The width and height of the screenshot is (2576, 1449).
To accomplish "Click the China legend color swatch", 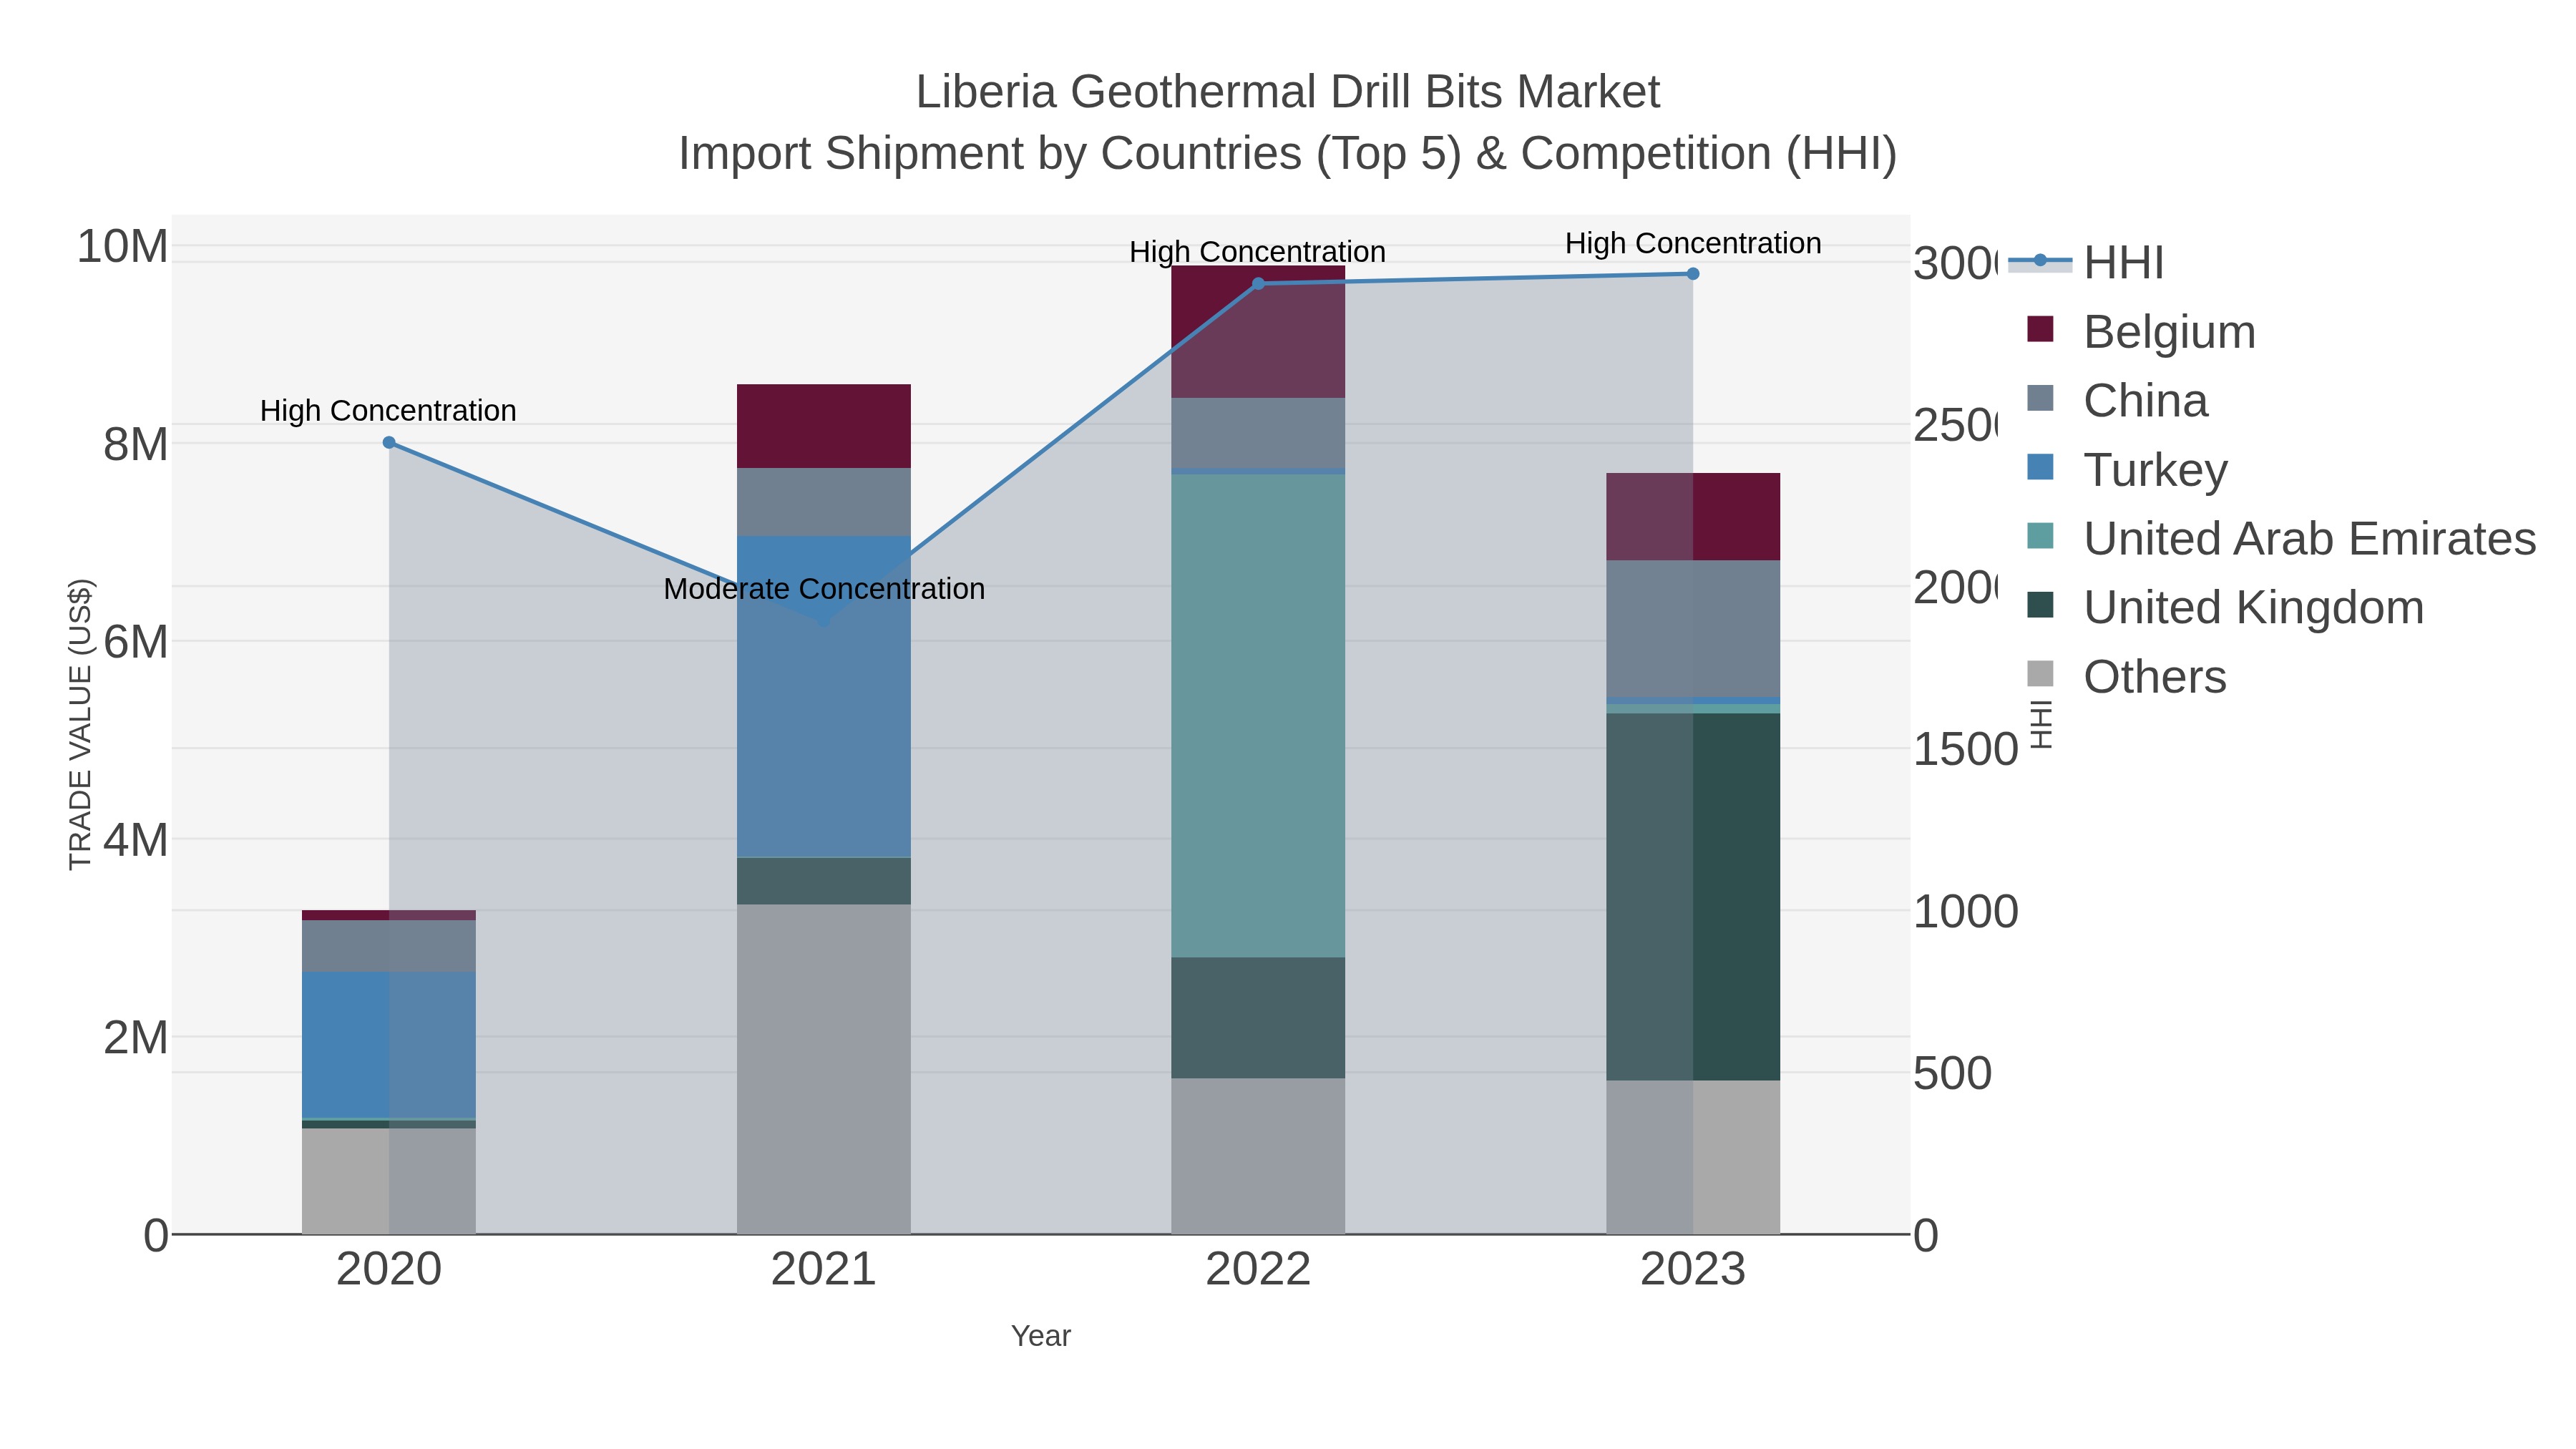I will (2040, 398).
